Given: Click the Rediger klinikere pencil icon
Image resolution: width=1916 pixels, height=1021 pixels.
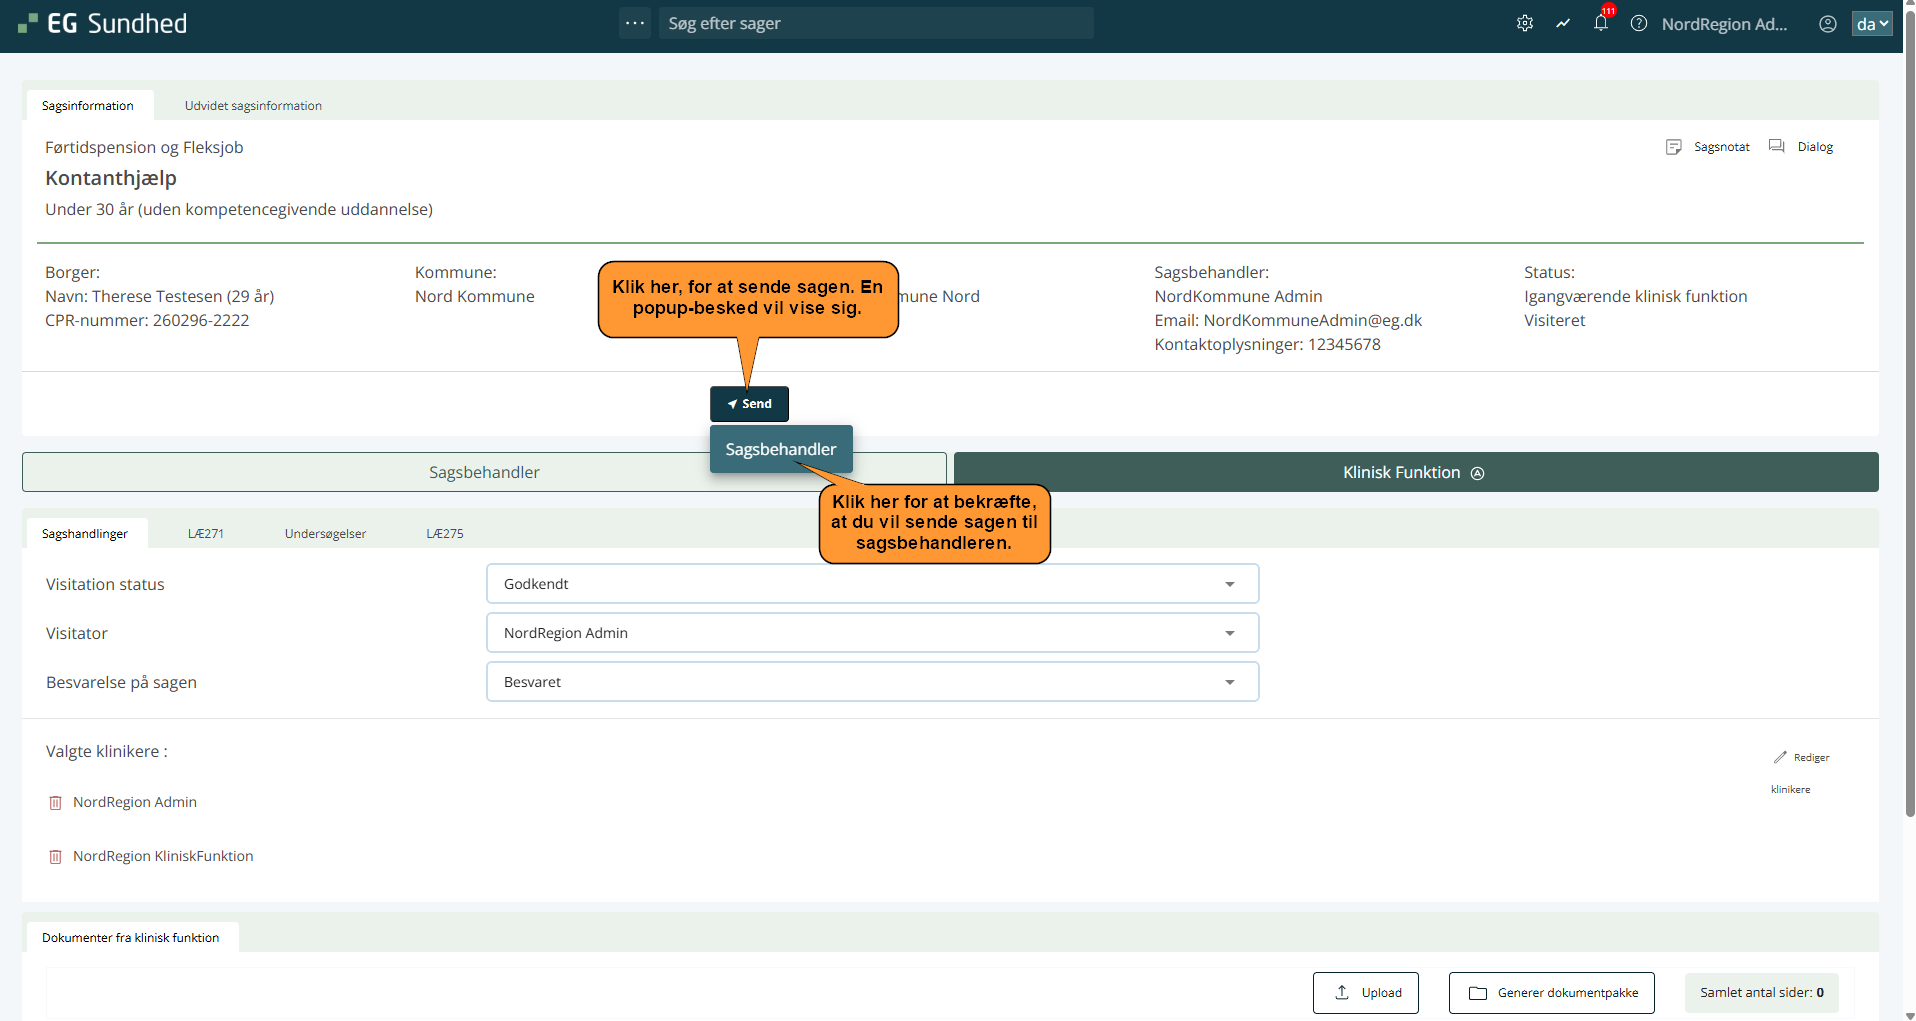Looking at the screenshot, I should coord(1780,757).
